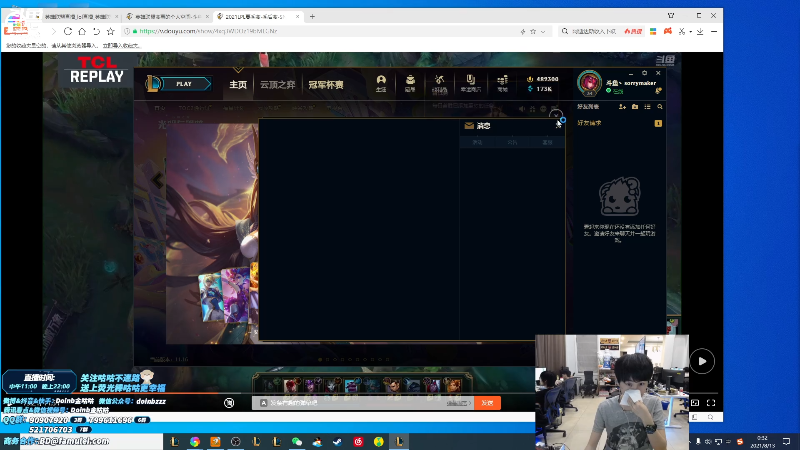Open NetEase Music red taskbar icon
Screen dimensions: 800x450
358,441
